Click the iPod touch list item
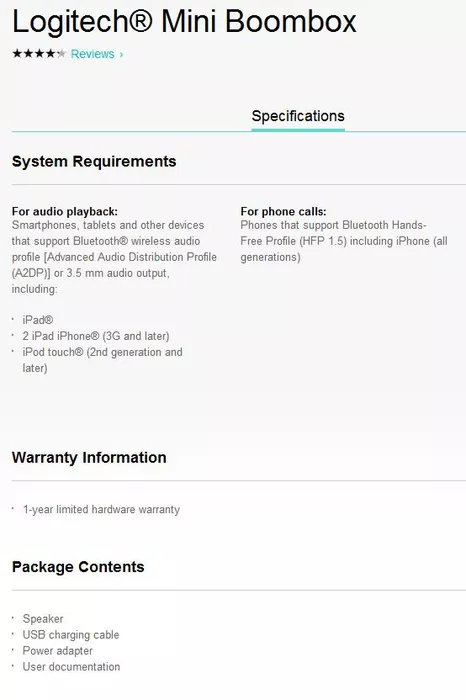Image resolution: width=466 pixels, height=700 pixels. click(103, 360)
